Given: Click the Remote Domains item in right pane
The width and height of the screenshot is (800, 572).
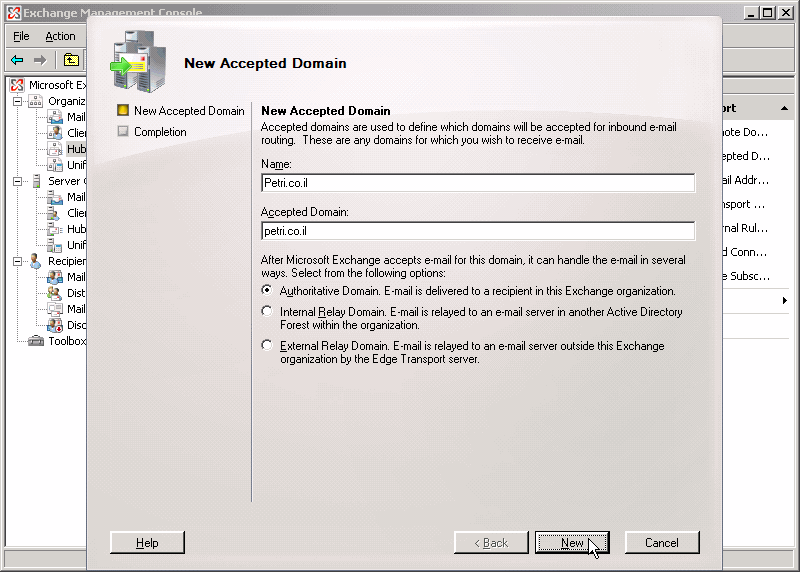Looking at the screenshot, I should pos(745,132).
